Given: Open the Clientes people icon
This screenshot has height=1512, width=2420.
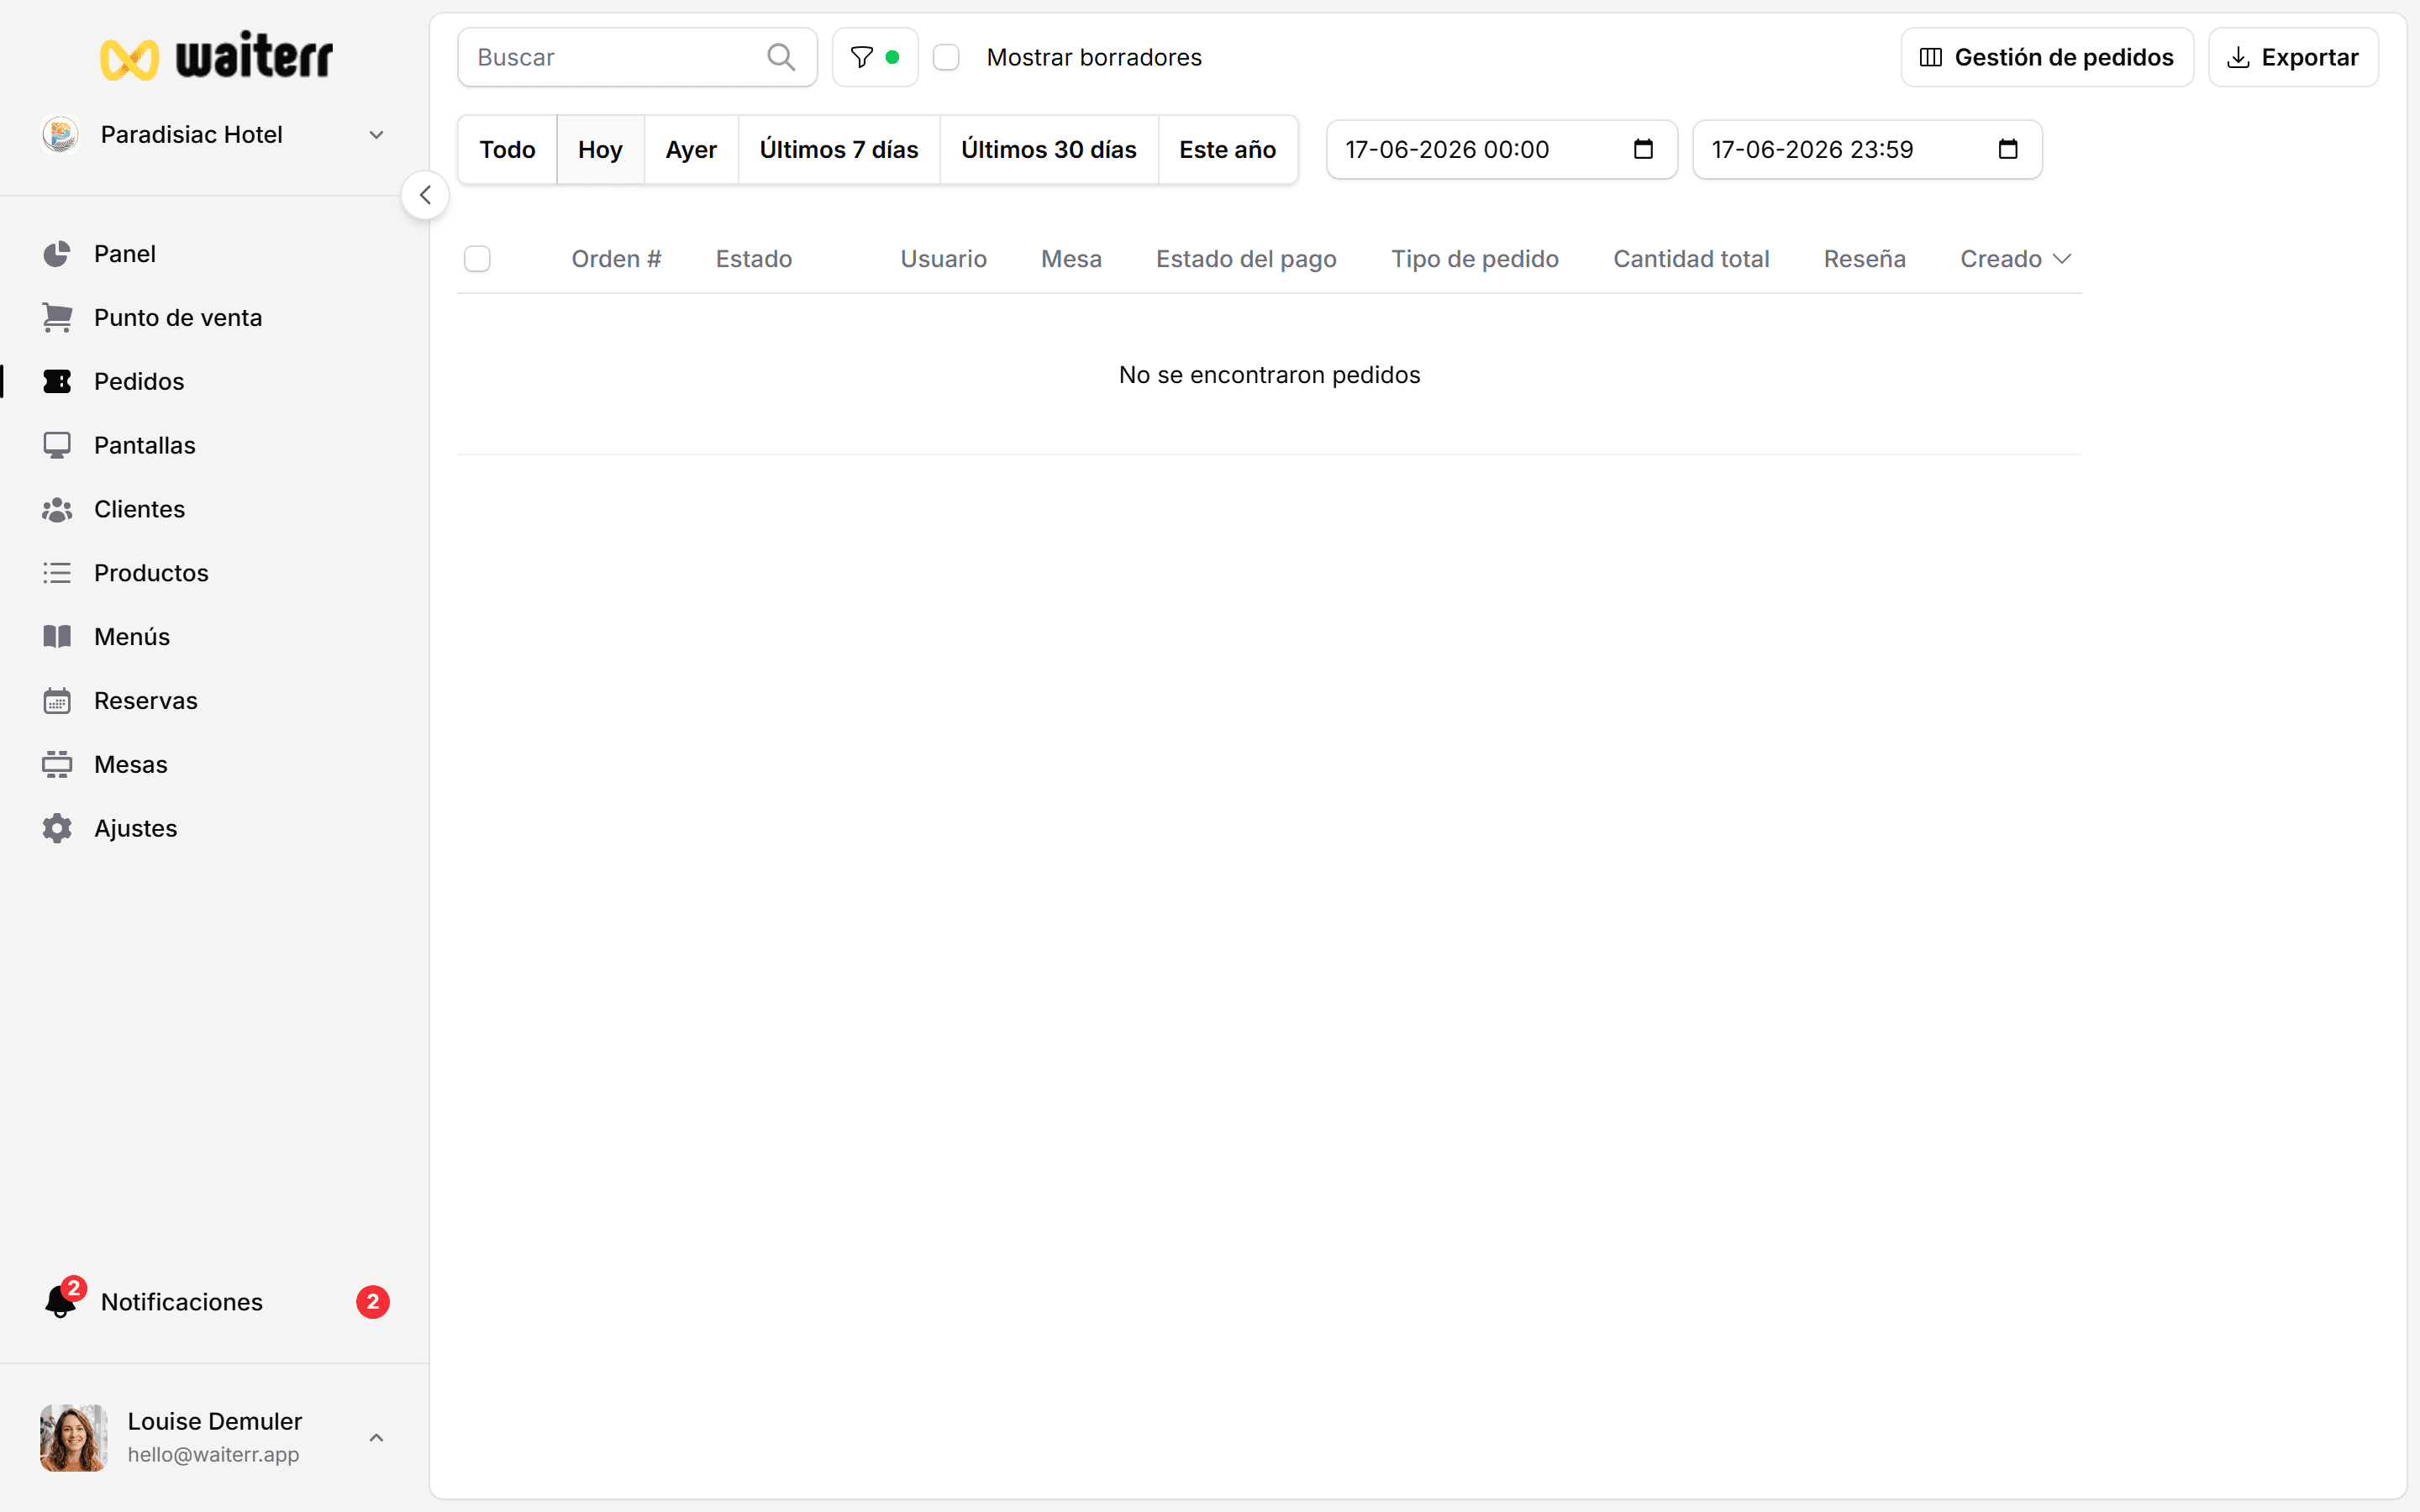Looking at the screenshot, I should coord(57,509).
